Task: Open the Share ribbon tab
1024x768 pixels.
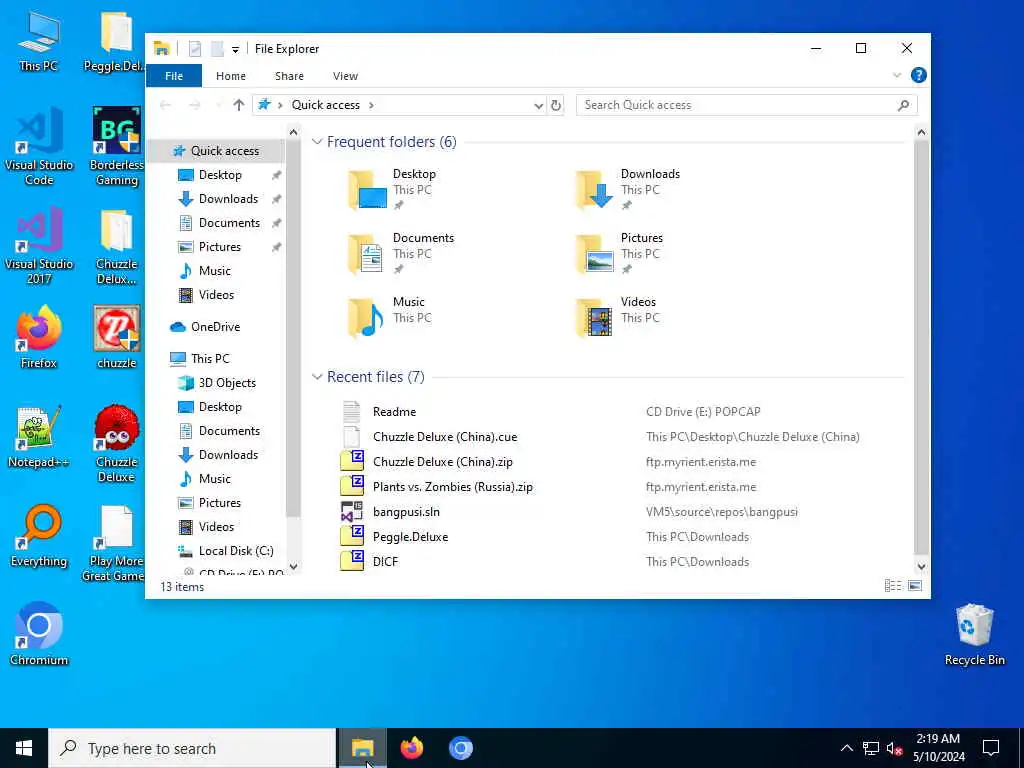Action: tap(289, 76)
